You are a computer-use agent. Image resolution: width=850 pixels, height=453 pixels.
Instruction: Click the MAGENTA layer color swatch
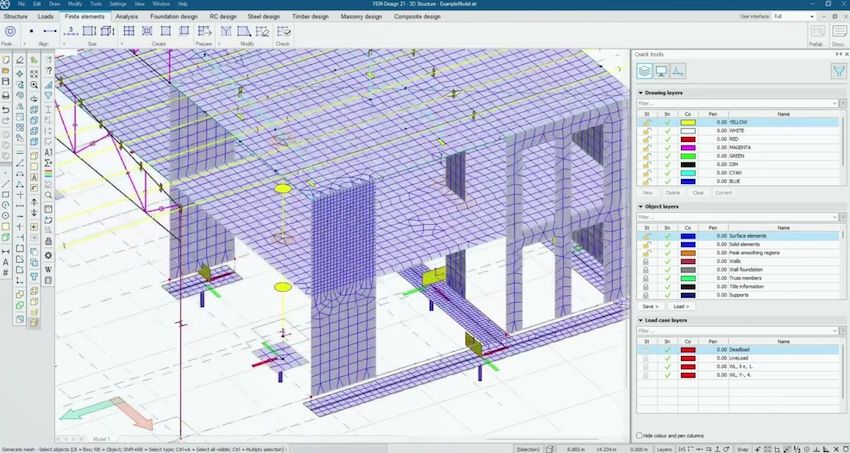tap(687, 148)
